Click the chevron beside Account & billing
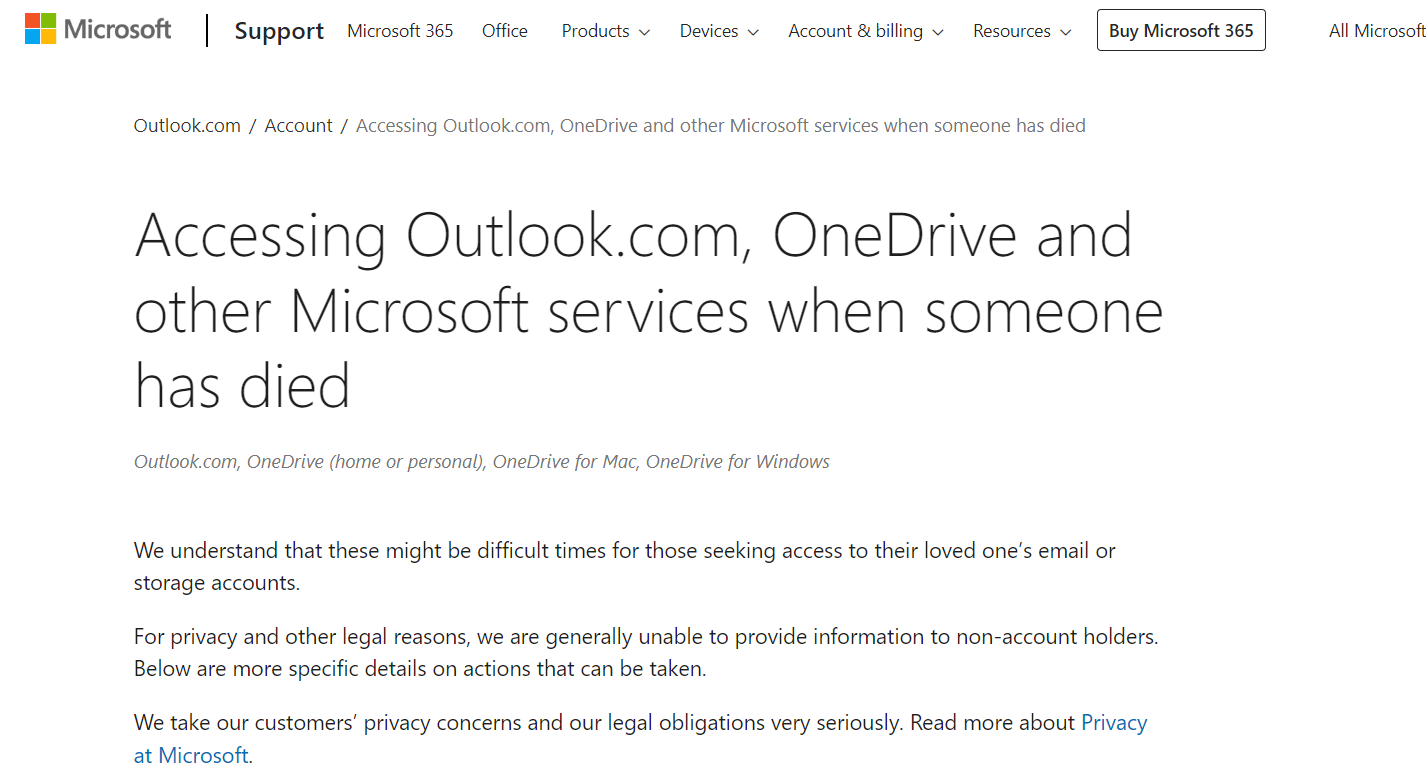This screenshot has height=775, width=1426. tap(938, 33)
